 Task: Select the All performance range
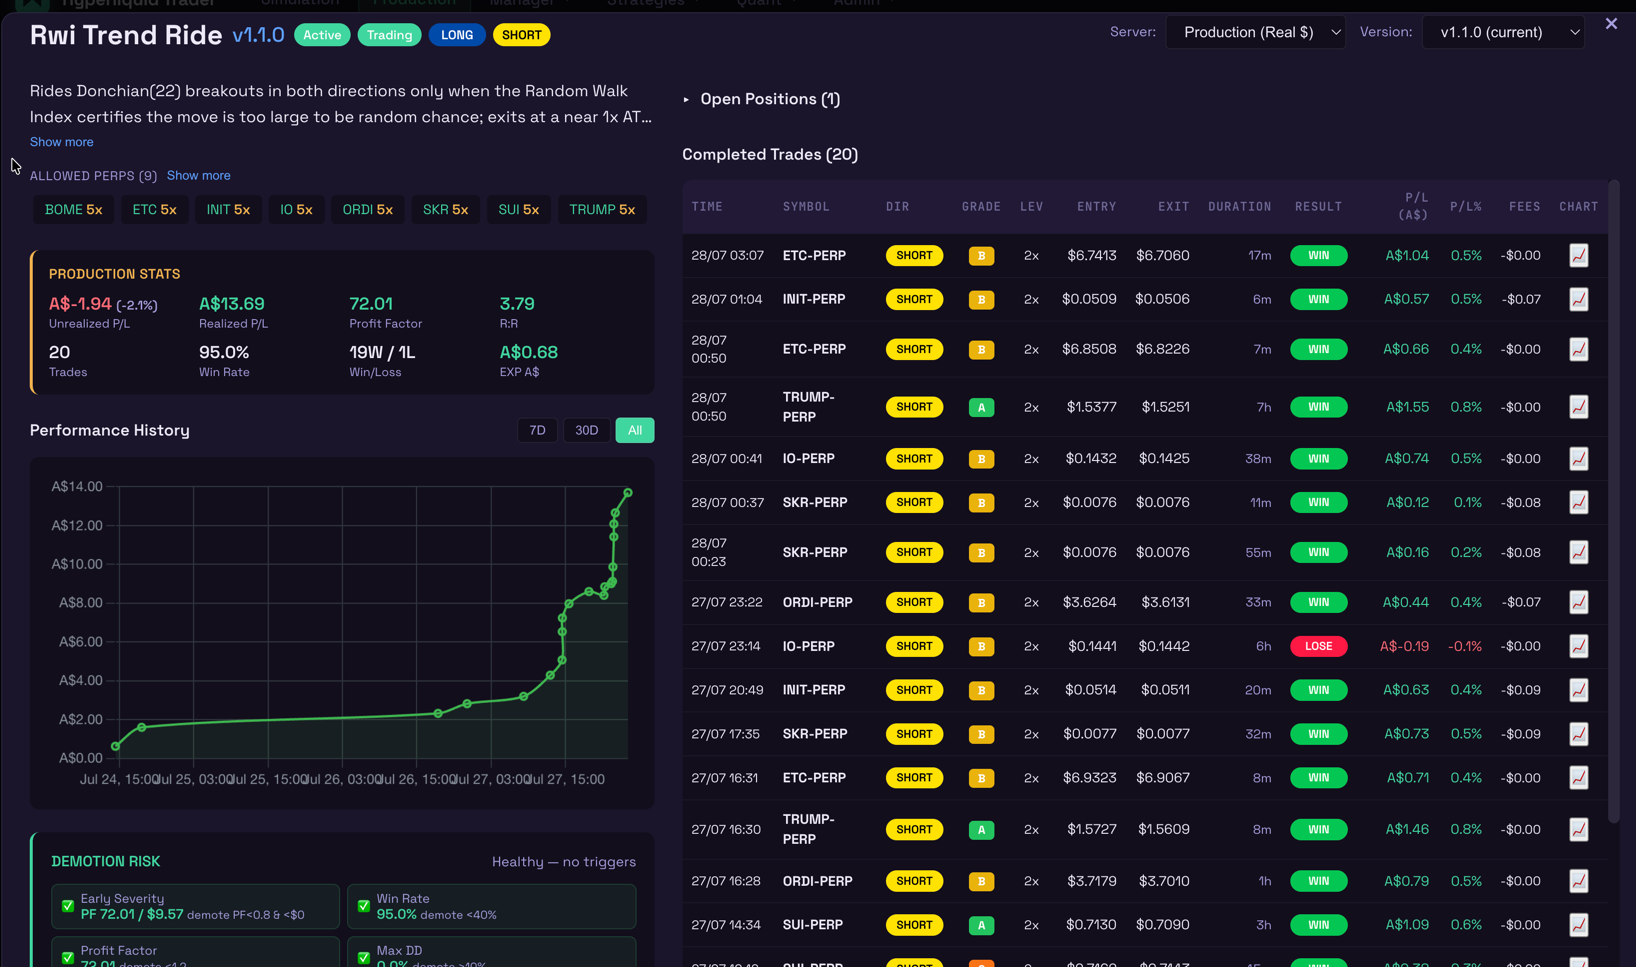[635, 430]
